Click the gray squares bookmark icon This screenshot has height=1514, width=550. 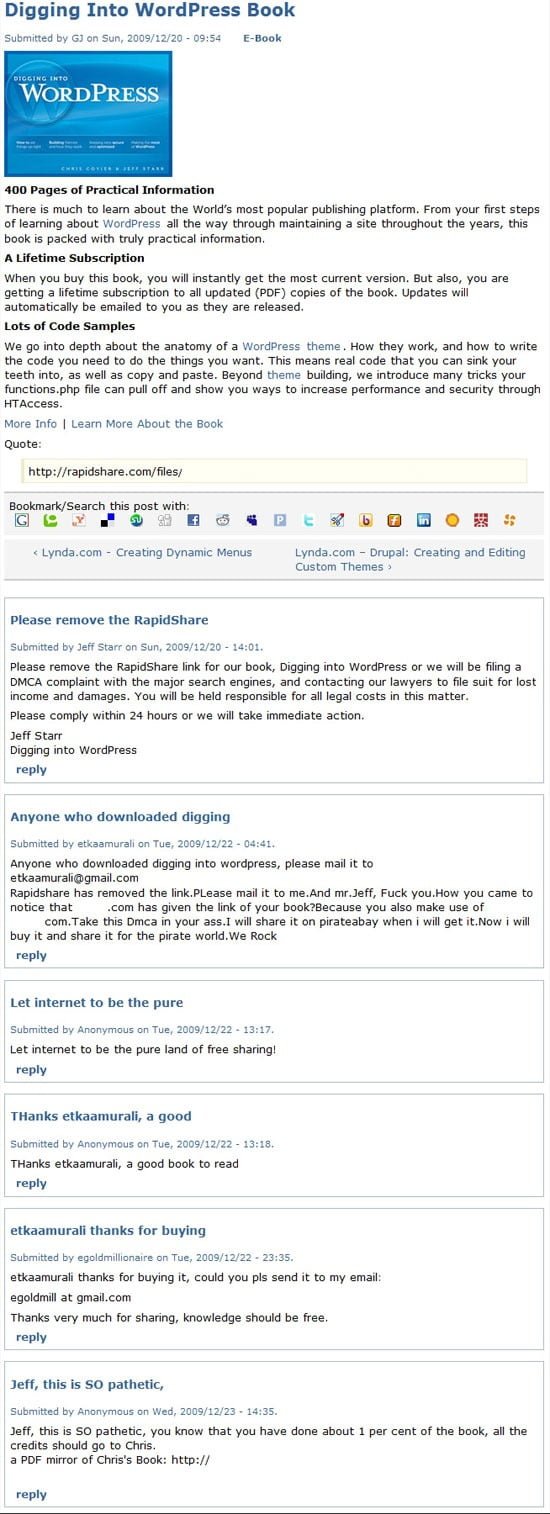tap(165, 520)
